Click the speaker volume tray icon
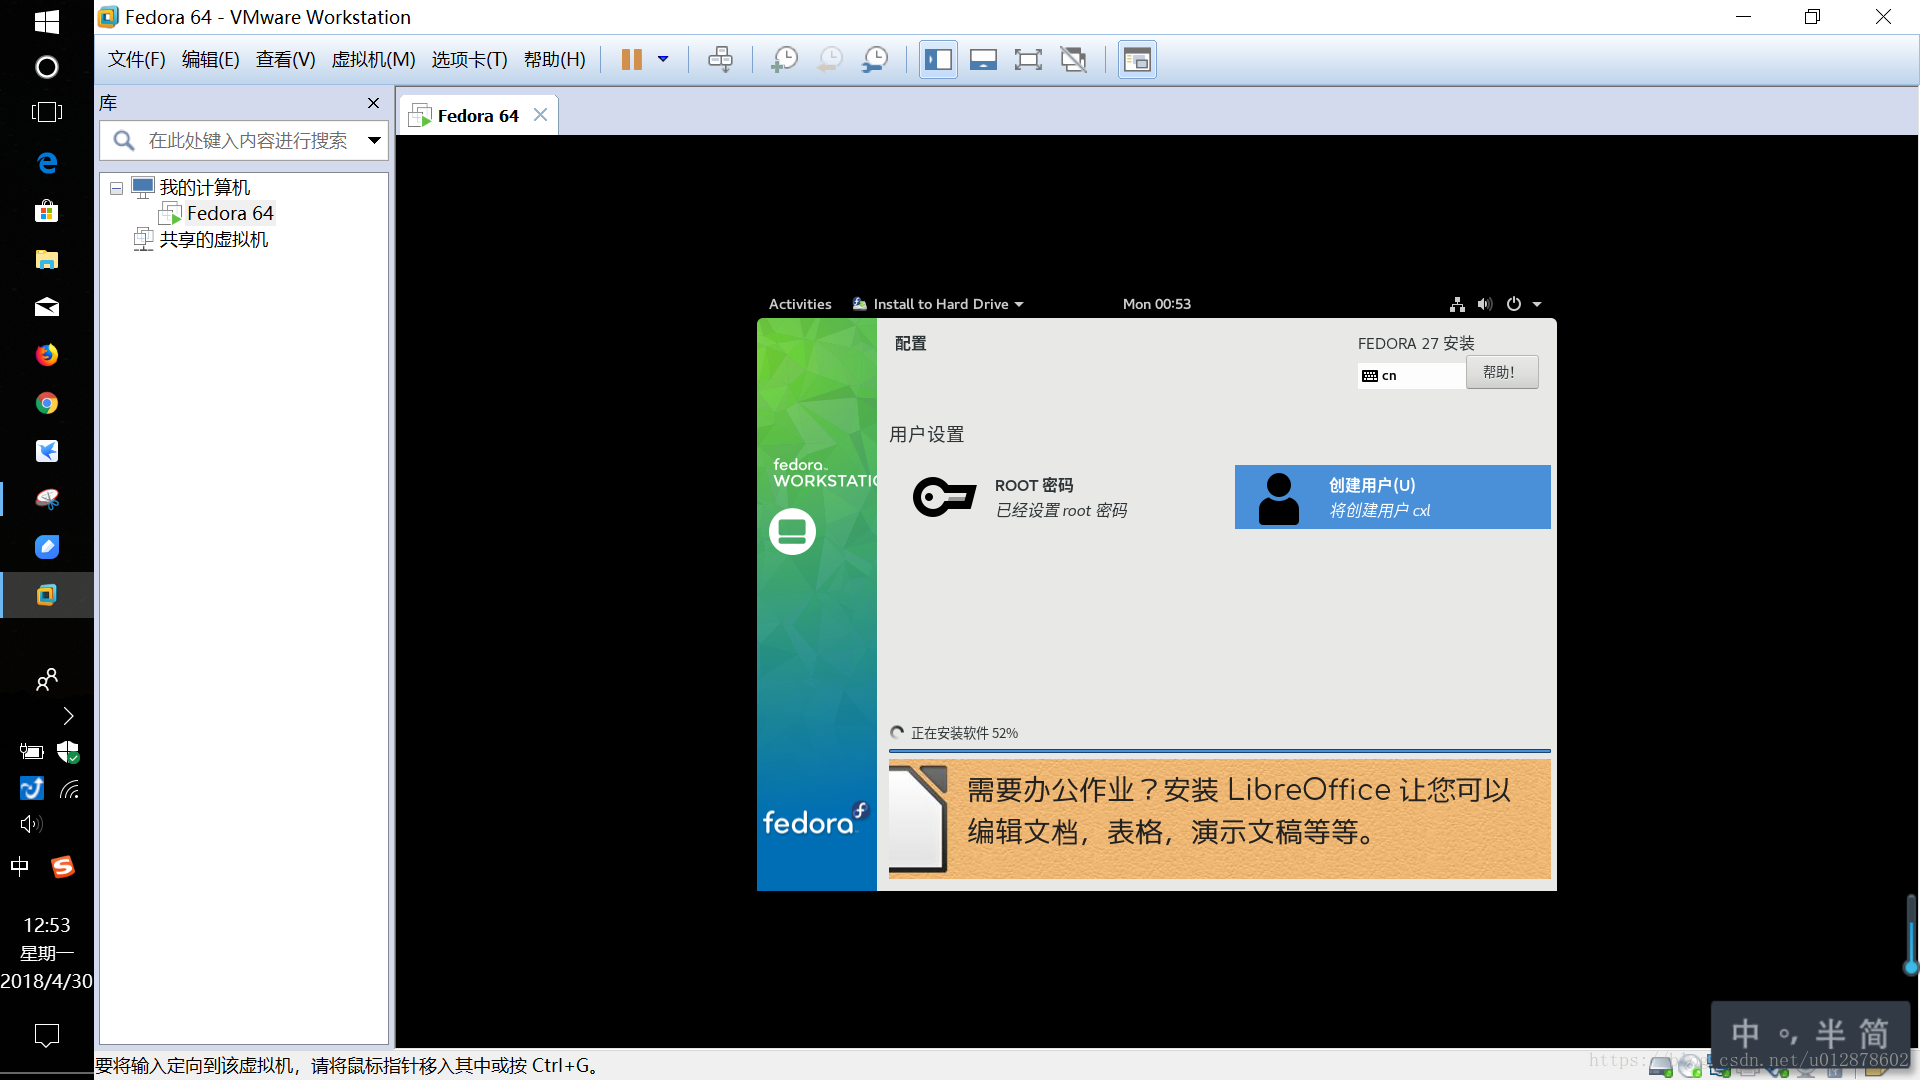Screen dimensions: 1920x1080 coord(32,824)
